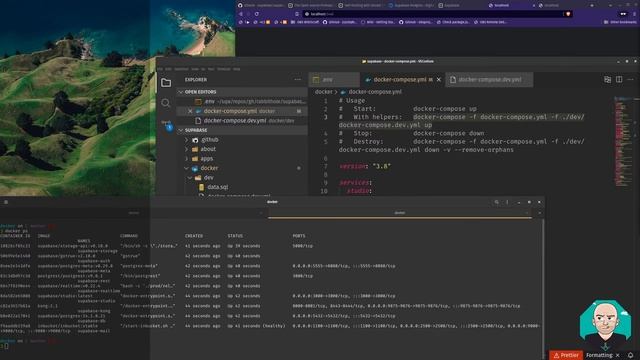640x360 pixels.
Task: Close the docker-compose.yml editor tab
Action: [x=439, y=80]
